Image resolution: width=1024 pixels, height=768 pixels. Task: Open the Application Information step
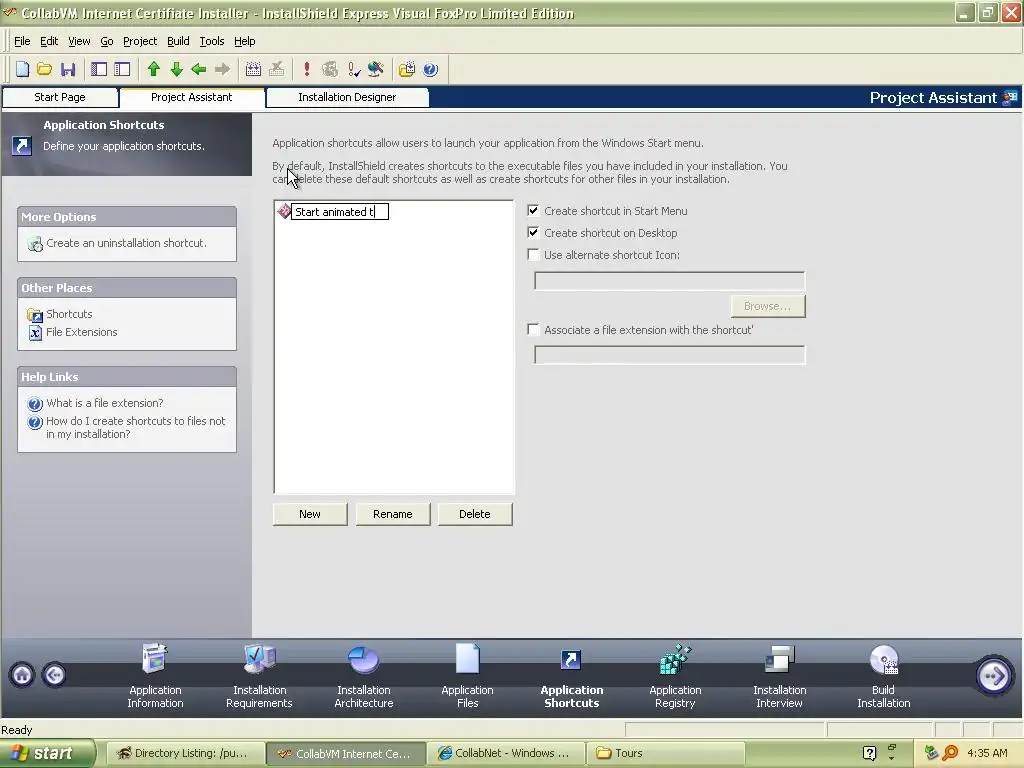click(155, 676)
